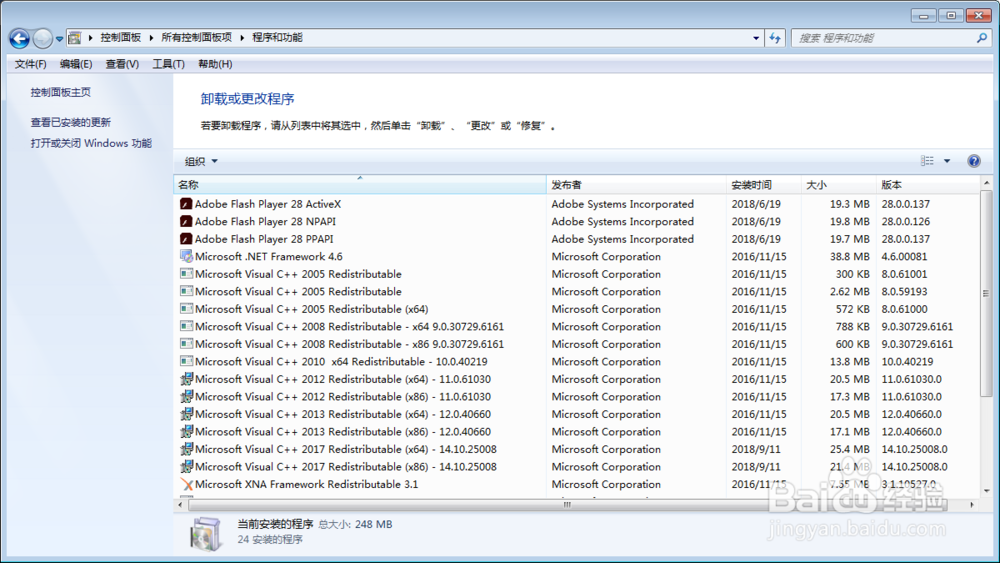Image resolution: width=1000 pixels, height=563 pixels.
Task: Open the 组织 dropdown button
Action: [201, 161]
